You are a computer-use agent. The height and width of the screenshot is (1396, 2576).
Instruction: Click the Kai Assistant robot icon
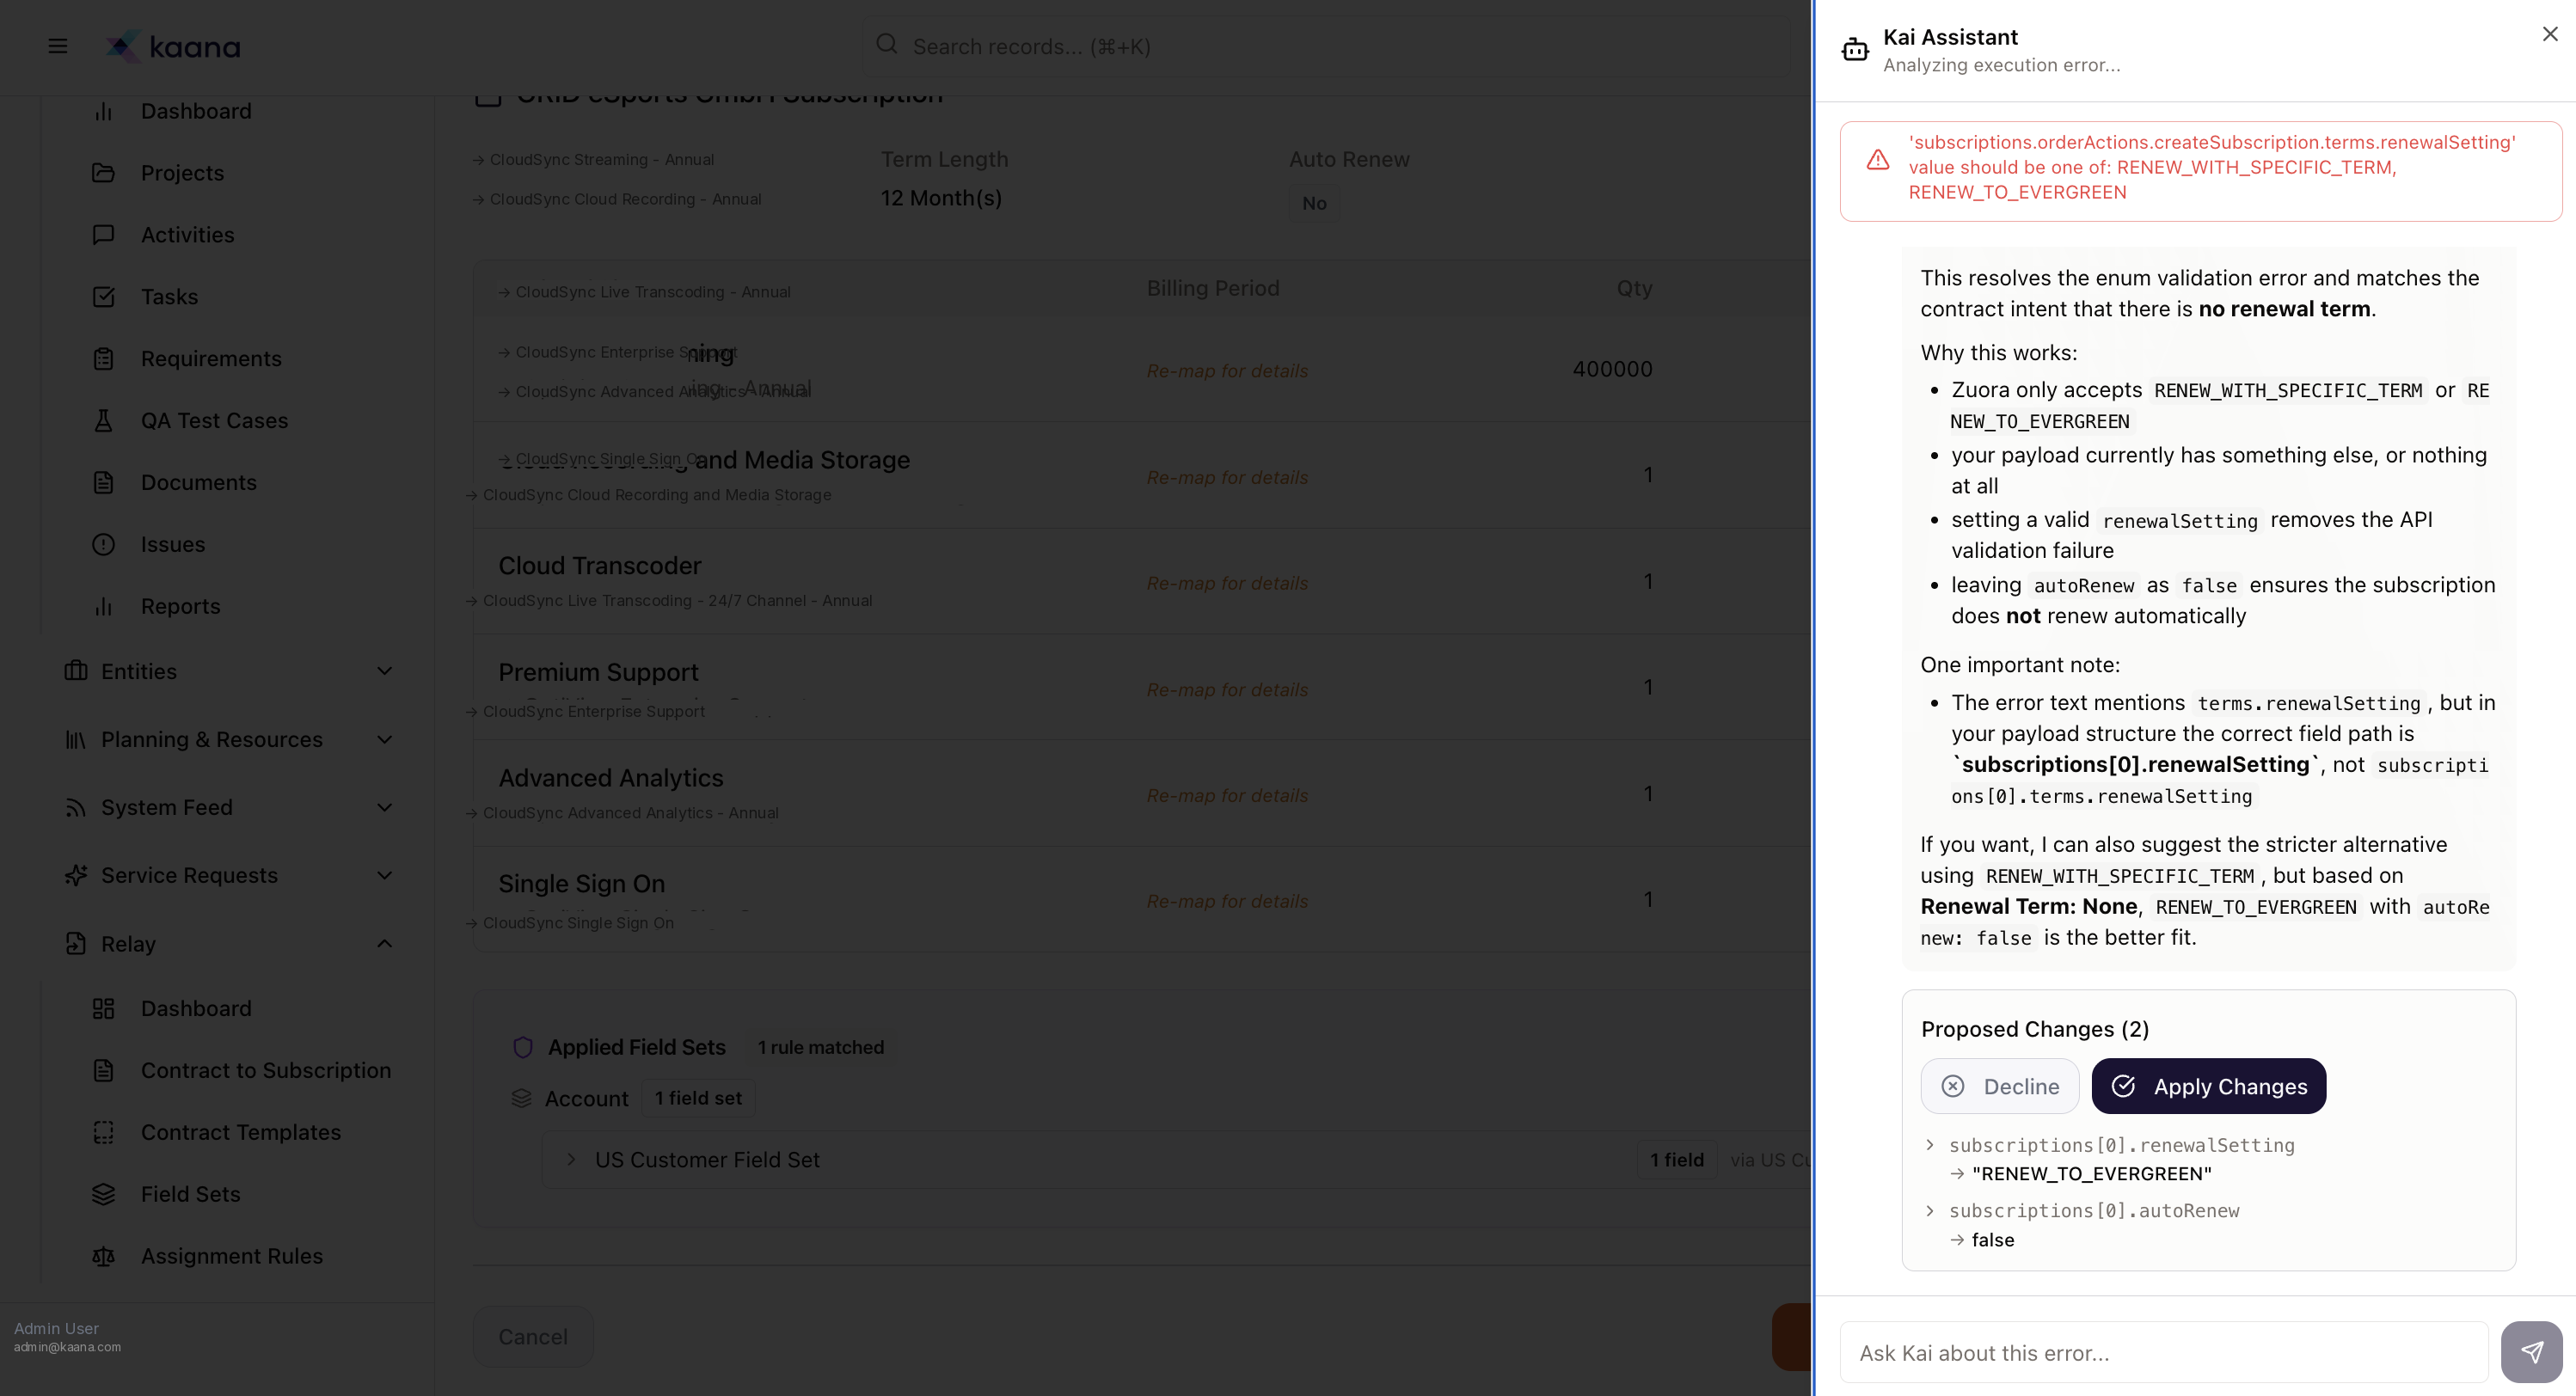tap(1855, 49)
